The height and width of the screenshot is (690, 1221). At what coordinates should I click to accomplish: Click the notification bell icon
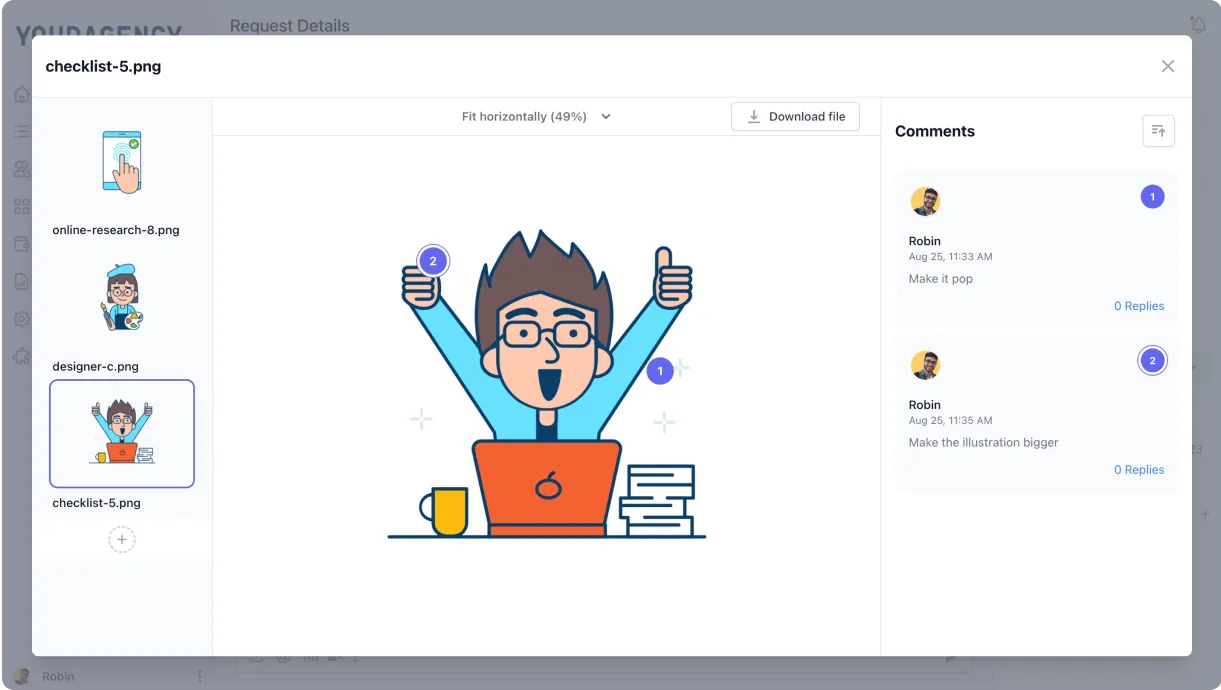[1197, 24]
